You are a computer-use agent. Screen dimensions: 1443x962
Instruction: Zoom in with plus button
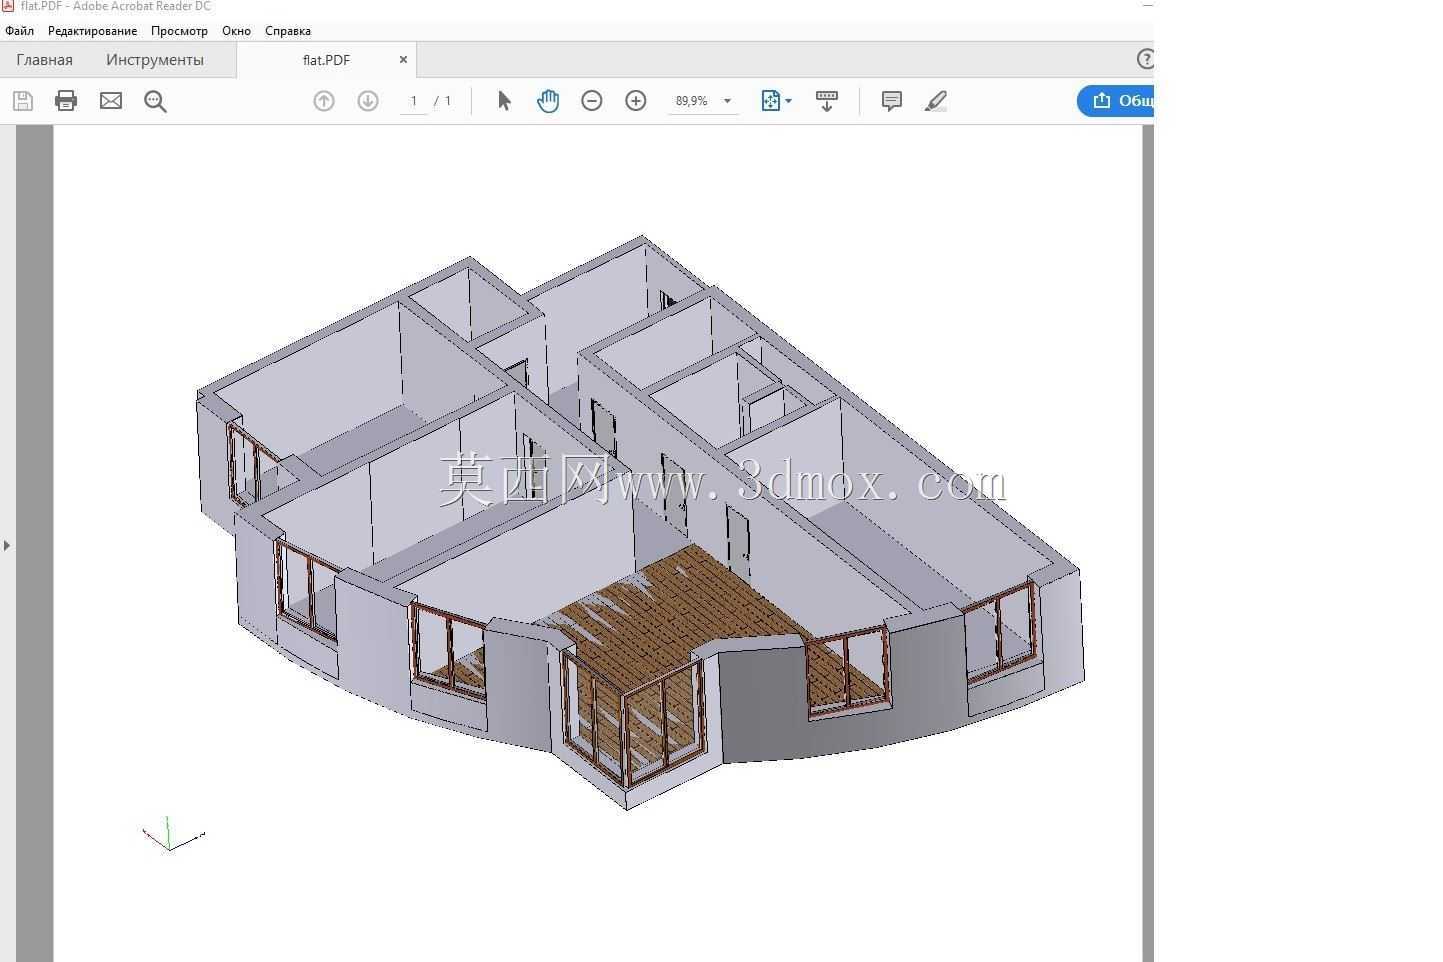pyautogui.click(x=636, y=101)
